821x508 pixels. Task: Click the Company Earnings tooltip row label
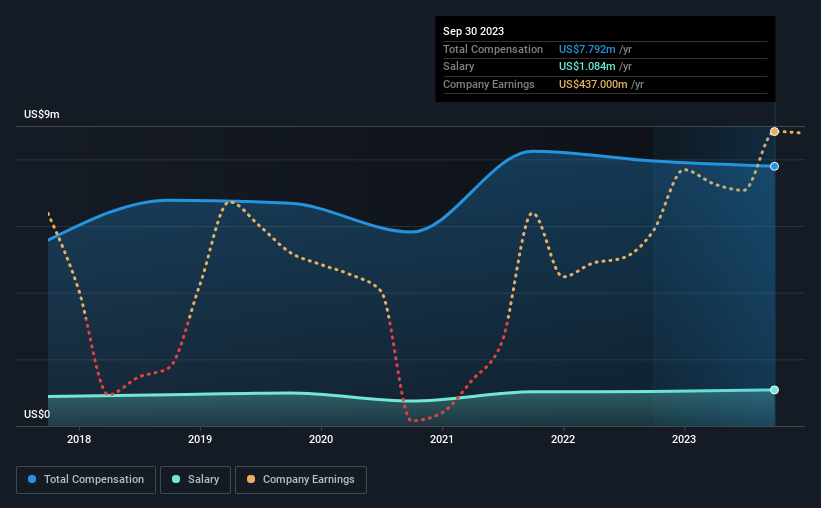[x=489, y=84]
